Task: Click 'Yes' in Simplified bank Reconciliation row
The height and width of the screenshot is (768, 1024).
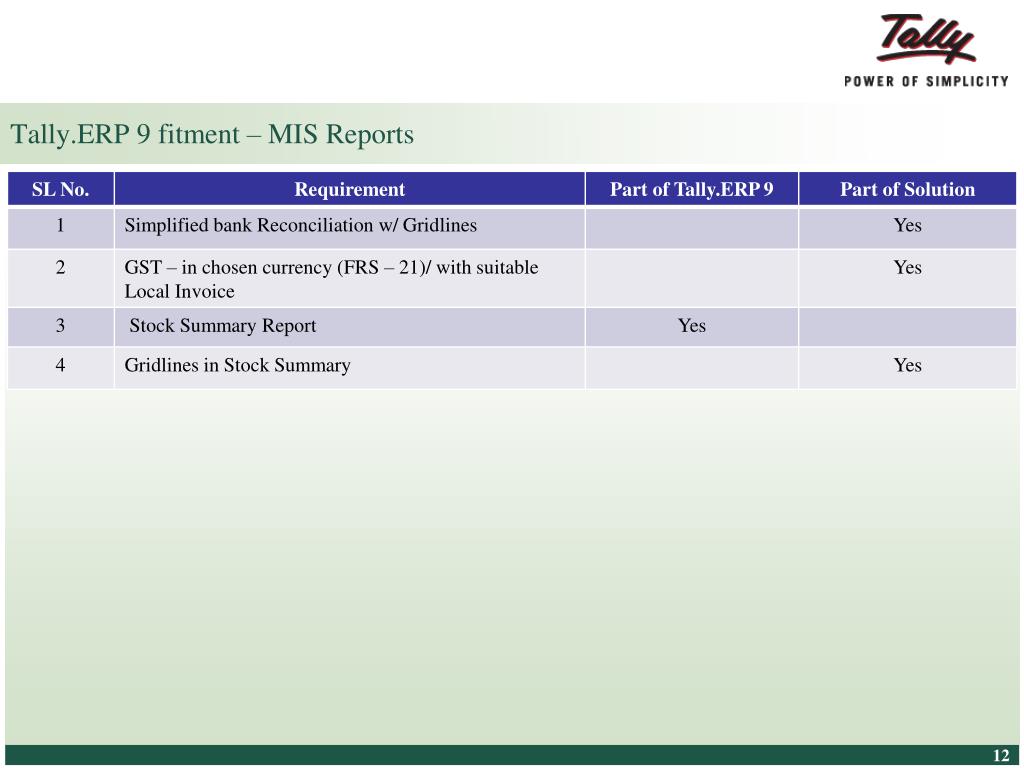Action: [x=907, y=225]
